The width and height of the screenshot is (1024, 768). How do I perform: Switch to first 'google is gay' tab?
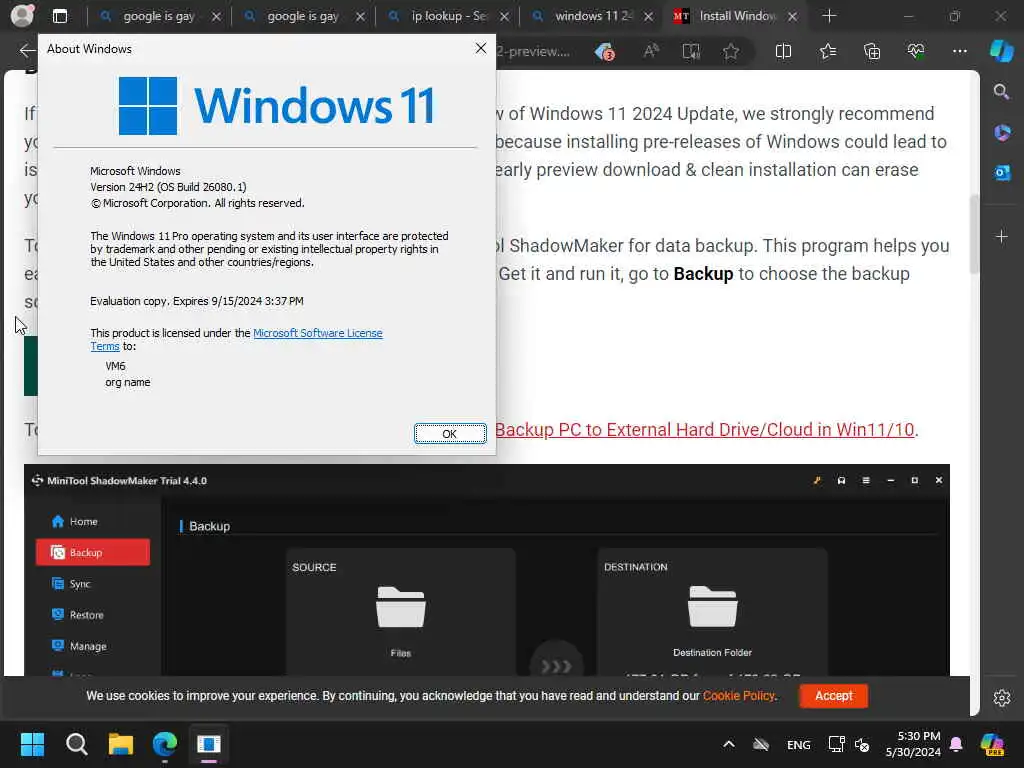tap(158, 16)
